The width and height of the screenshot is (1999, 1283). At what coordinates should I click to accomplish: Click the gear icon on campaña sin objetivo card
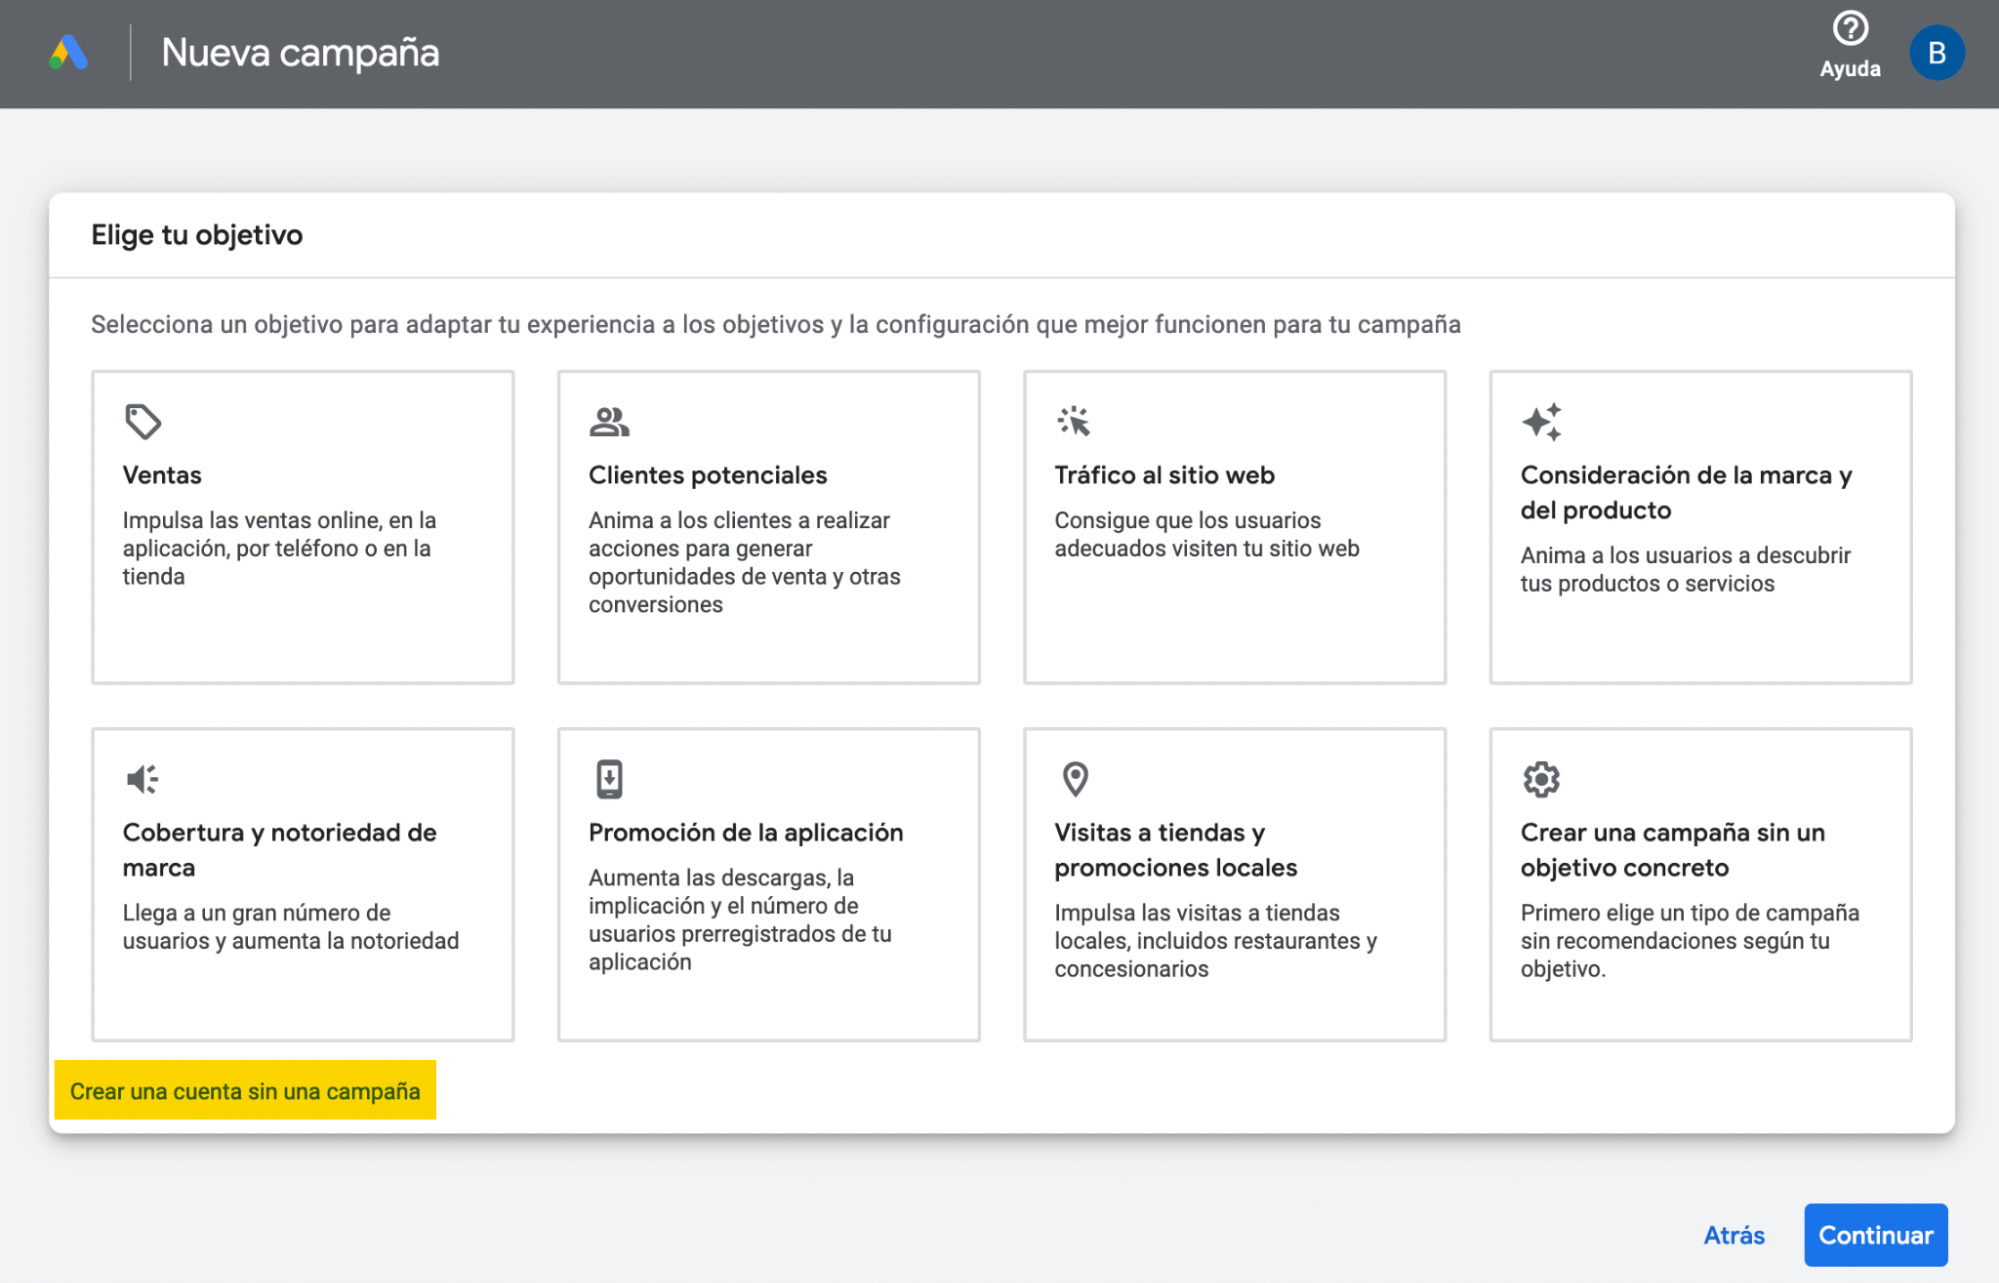tap(1541, 778)
